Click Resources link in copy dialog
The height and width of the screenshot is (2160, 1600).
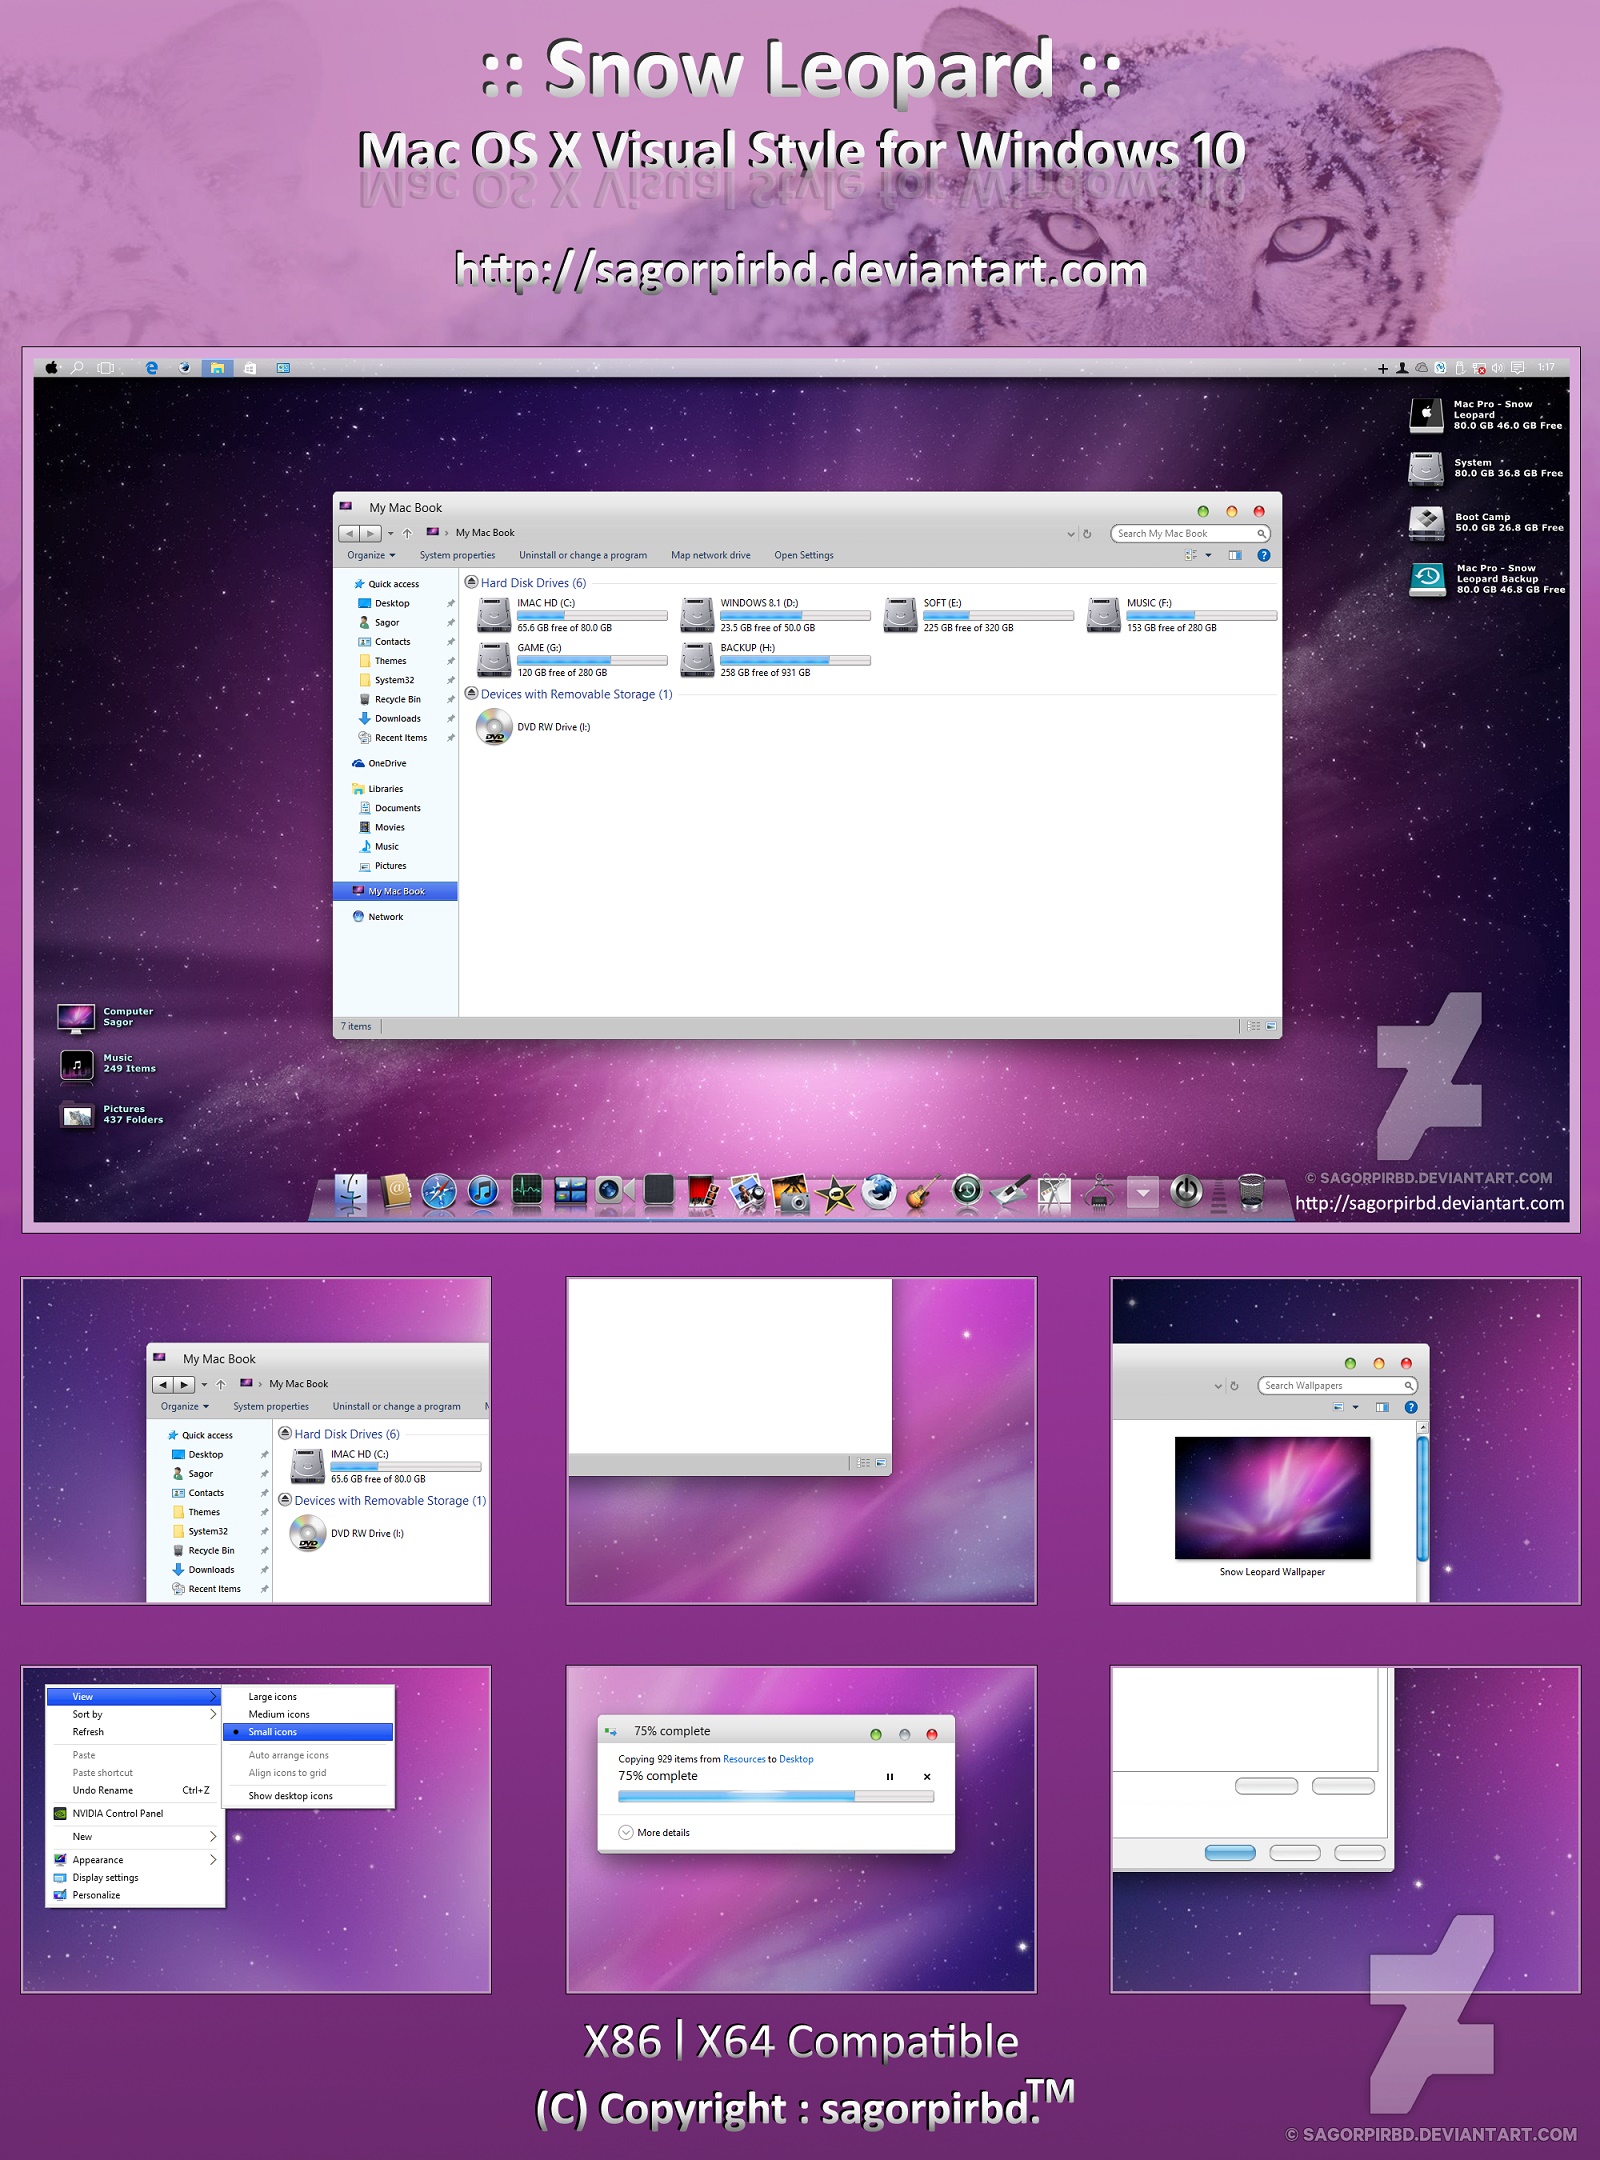click(744, 1759)
